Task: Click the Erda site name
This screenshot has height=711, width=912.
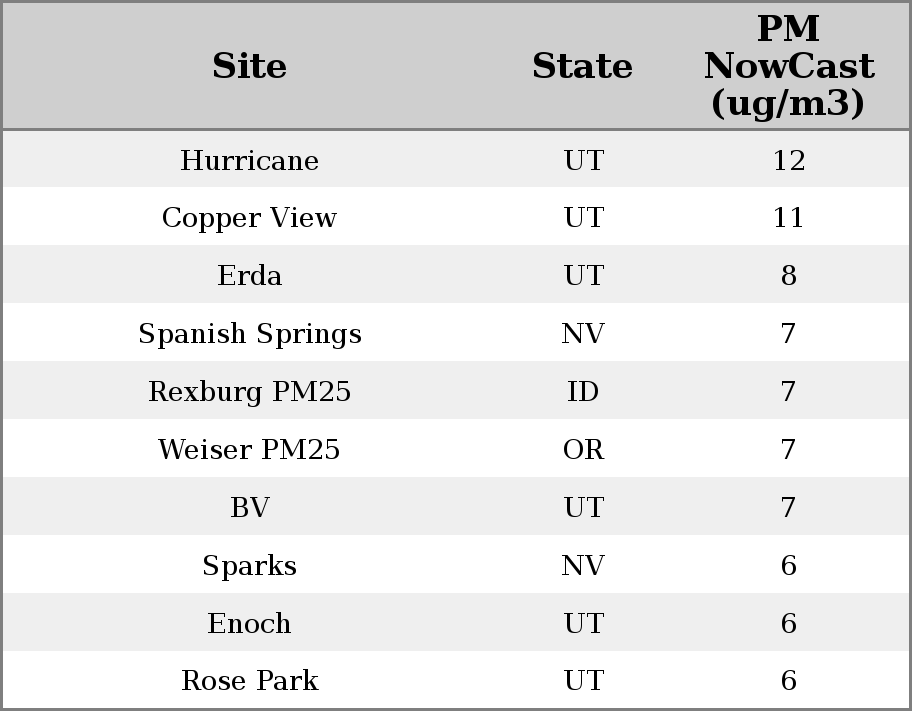Action: (x=250, y=276)
